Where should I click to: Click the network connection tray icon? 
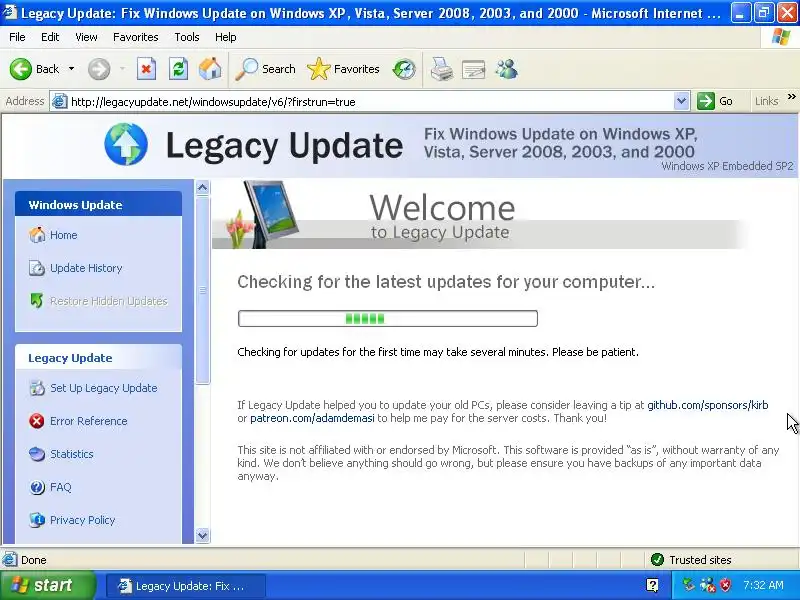(x=707, y=585)
